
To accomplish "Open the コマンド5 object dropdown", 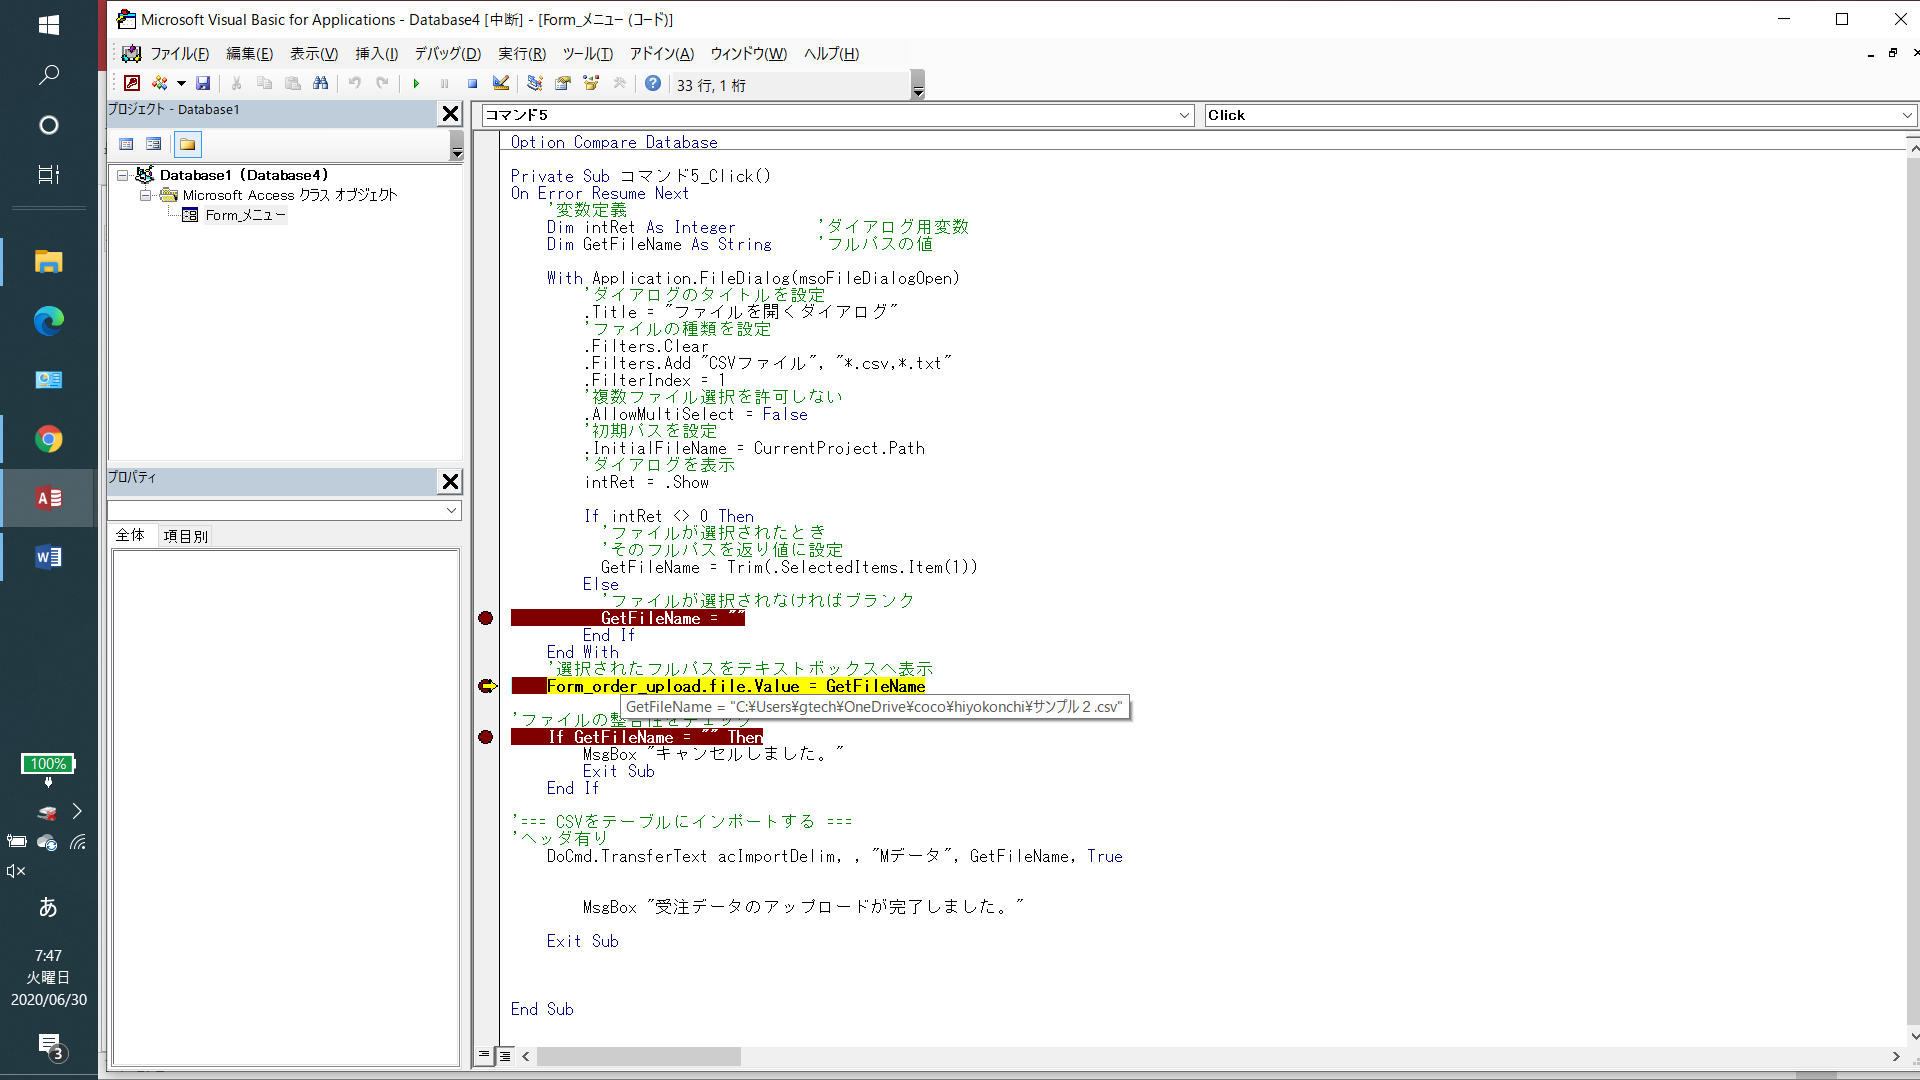I will coord(1184,116).
